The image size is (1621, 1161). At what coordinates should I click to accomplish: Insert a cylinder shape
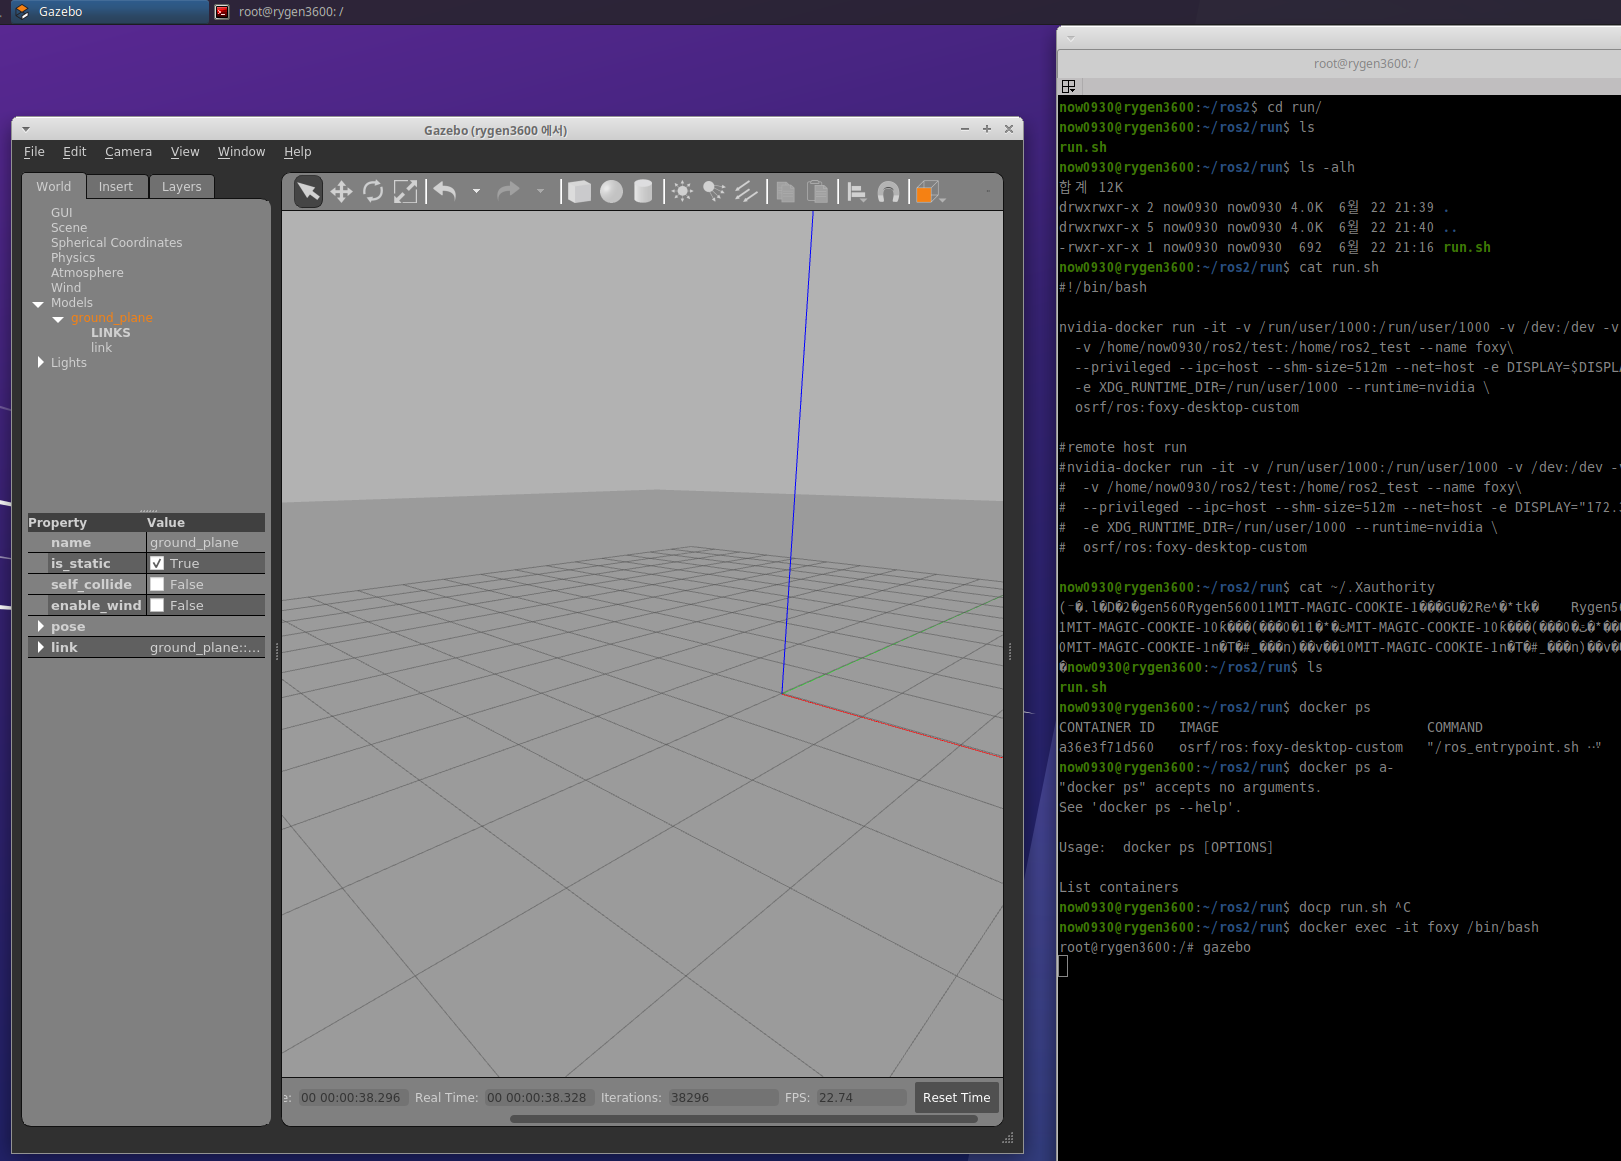coord(643,192)
